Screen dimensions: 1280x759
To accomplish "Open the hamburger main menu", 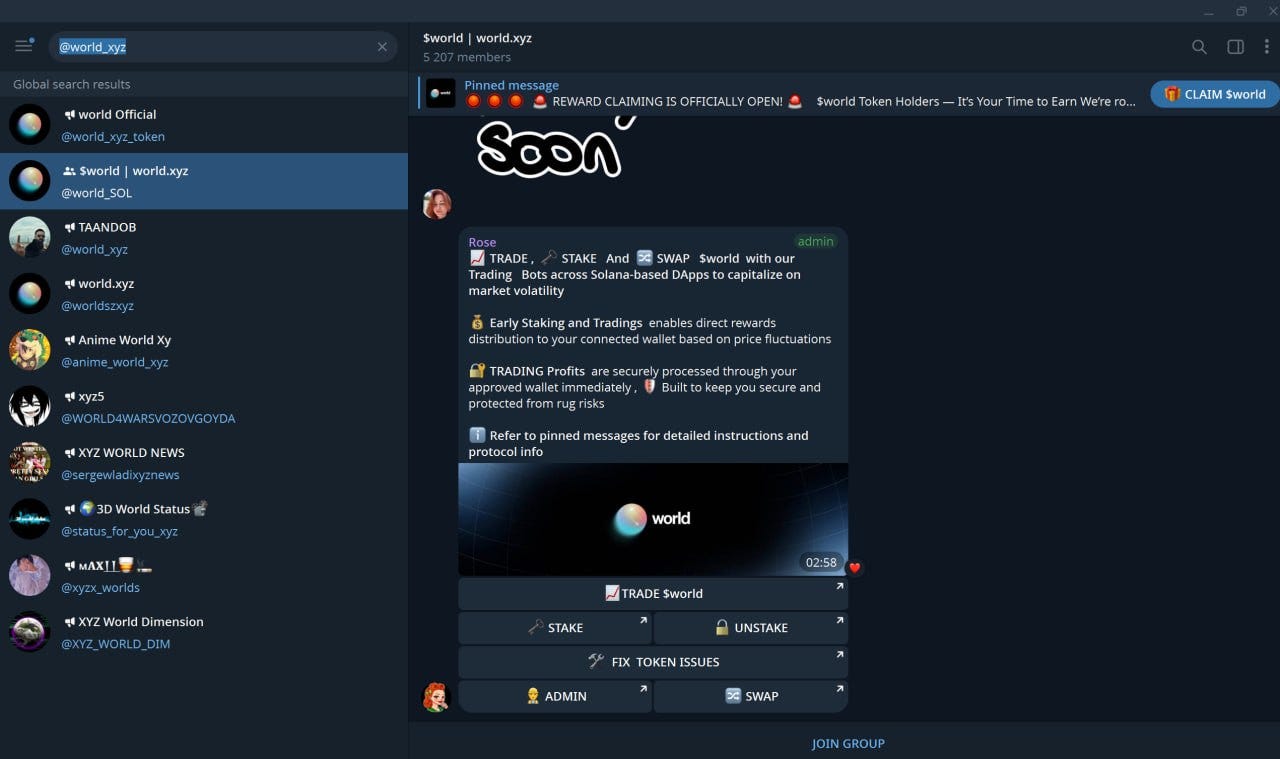I will [24, 46].
